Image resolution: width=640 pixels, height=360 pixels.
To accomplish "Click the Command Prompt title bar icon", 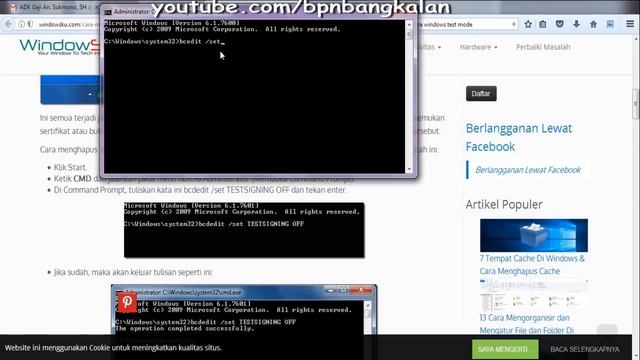I will (x=108, y=12).
